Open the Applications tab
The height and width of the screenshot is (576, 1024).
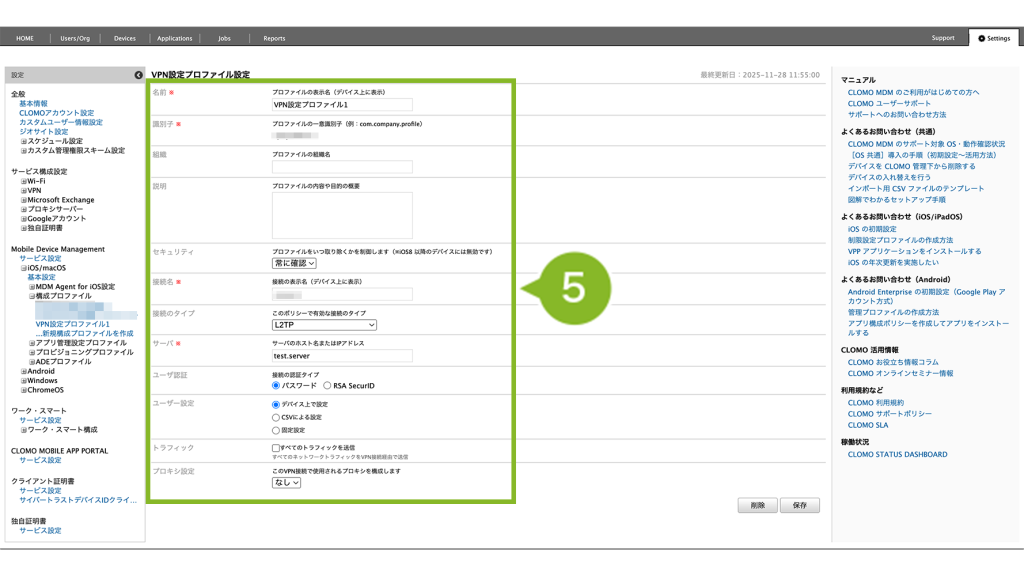click(x=174, y=38)
